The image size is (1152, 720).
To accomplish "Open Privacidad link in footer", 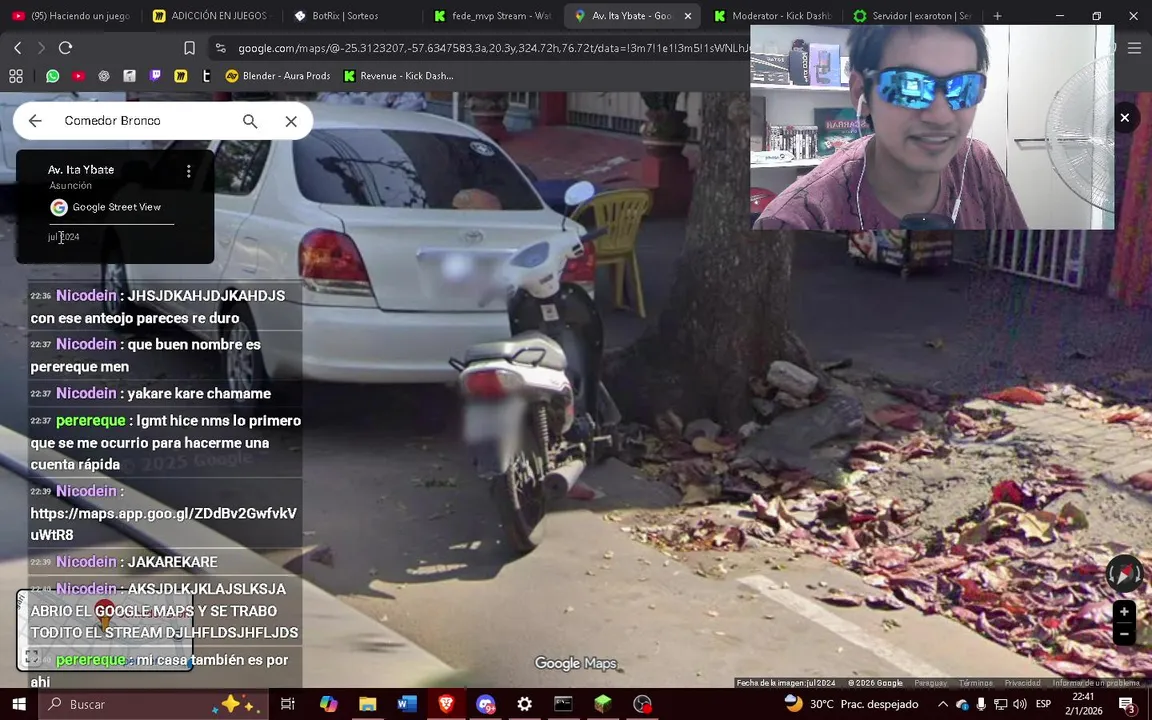I will click(1022, 683).
